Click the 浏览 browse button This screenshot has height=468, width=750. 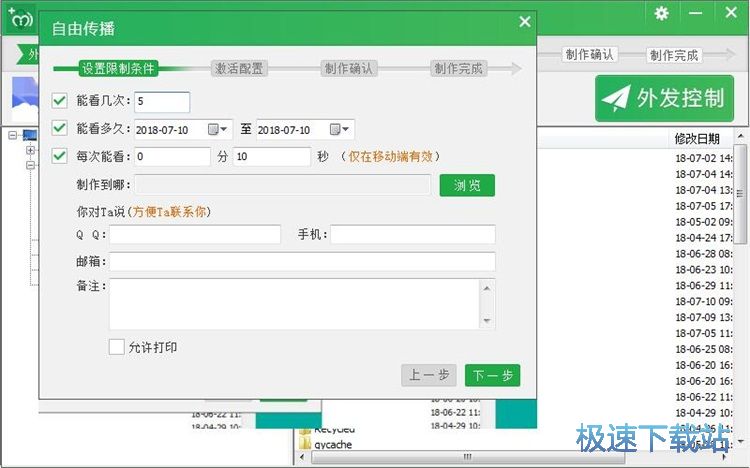coord(467,185)
